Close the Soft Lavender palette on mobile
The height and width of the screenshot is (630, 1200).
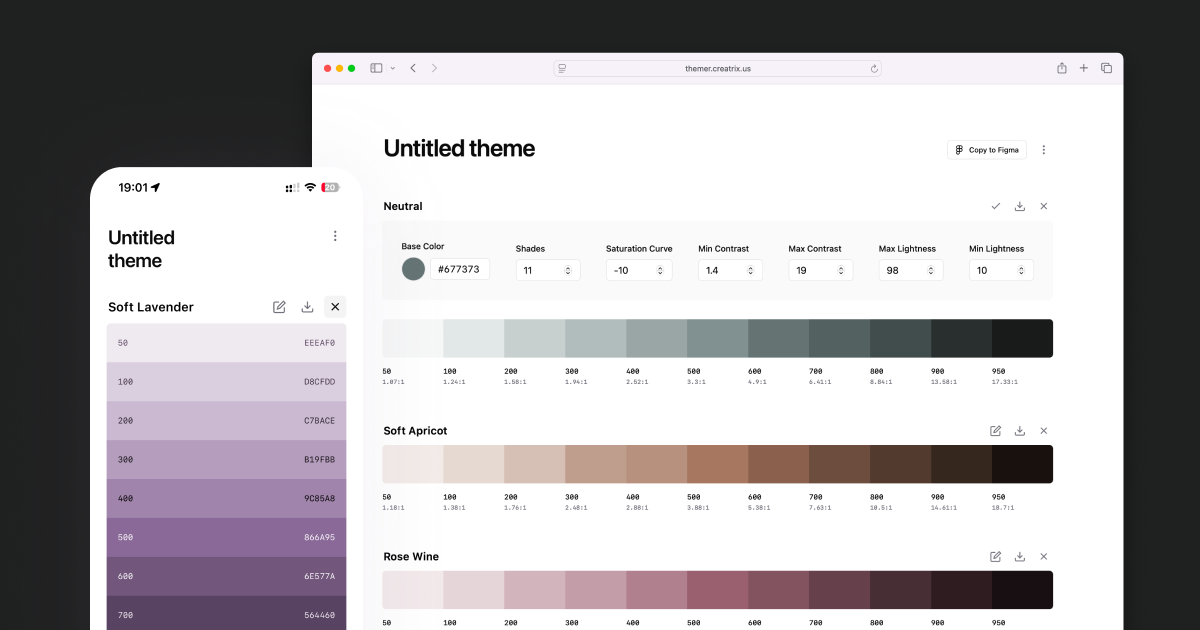coord(335,307)
